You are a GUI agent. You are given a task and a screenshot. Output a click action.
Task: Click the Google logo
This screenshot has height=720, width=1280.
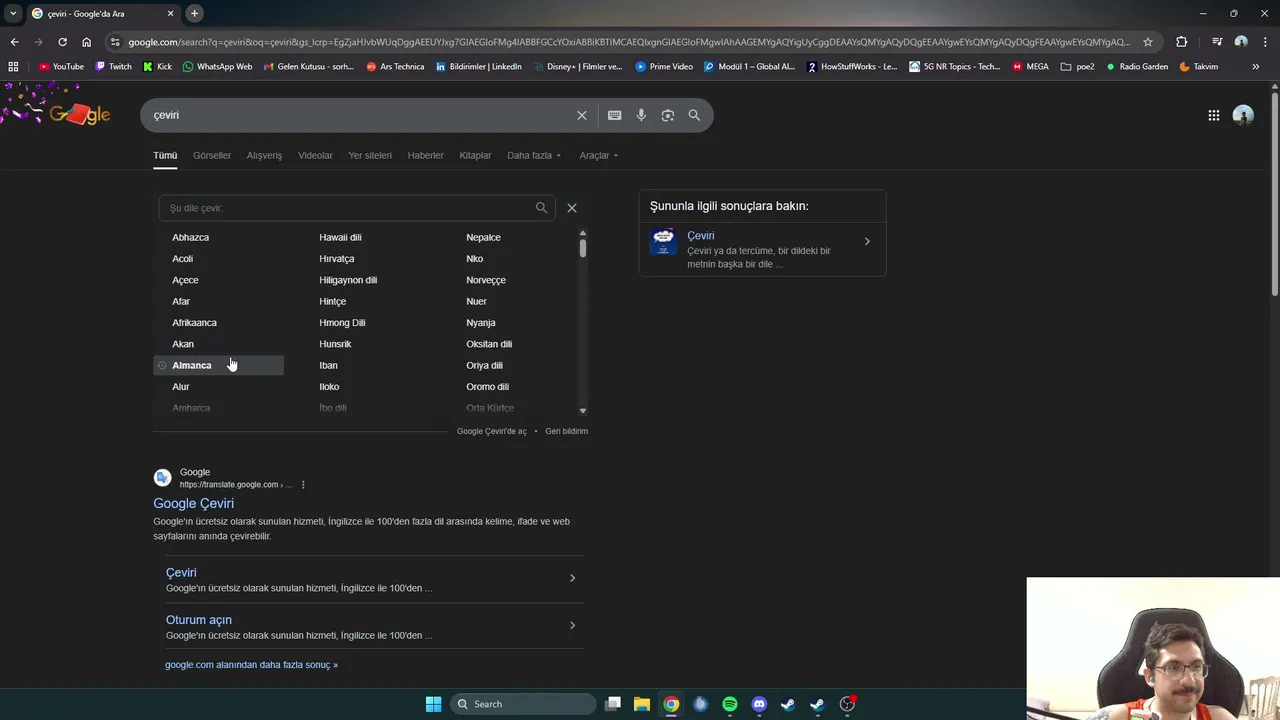[80, 114]
